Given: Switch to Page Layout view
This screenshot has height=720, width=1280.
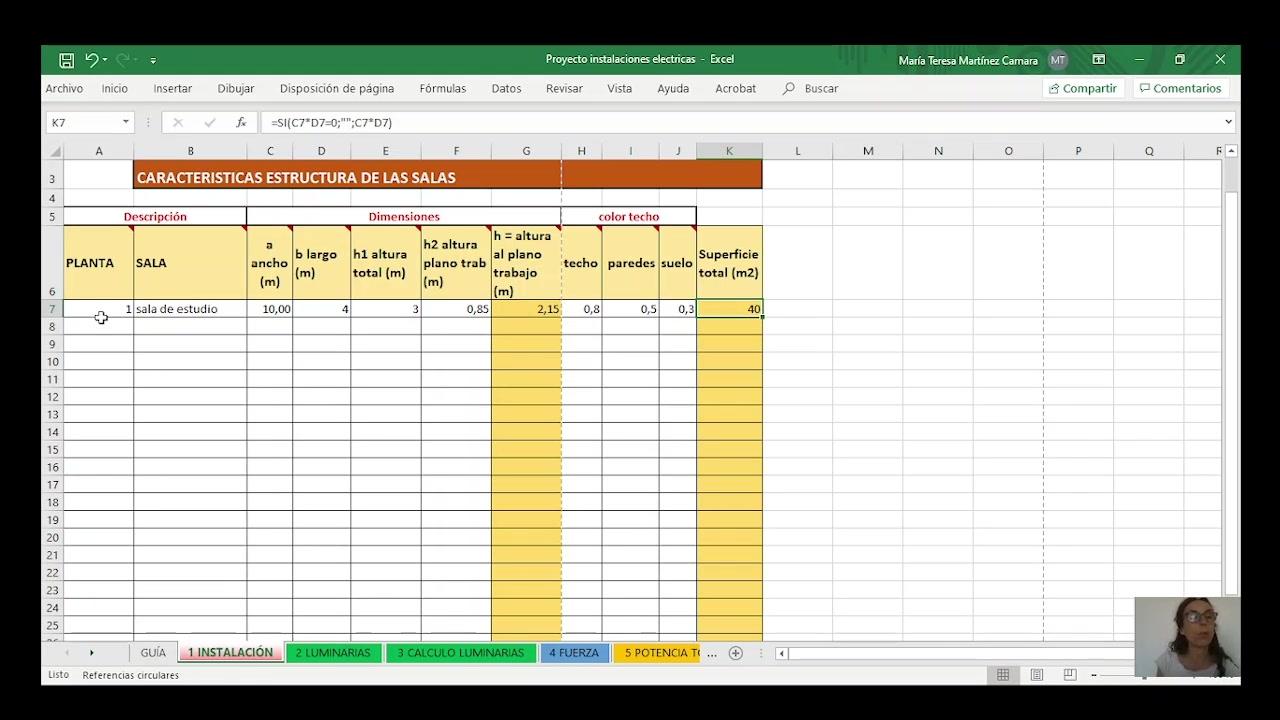Looking at the screenshot, I should pyautogui.click(x=1037, y=675).
